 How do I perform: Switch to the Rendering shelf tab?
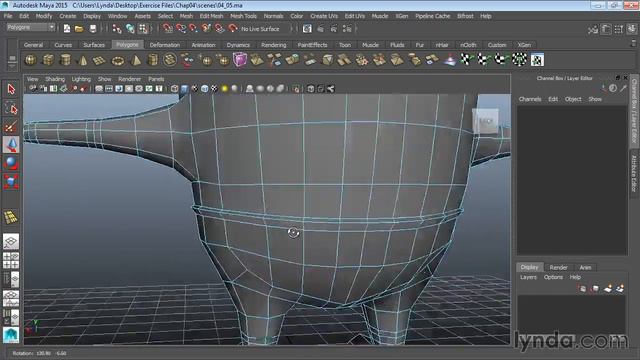tap(273, 45)
